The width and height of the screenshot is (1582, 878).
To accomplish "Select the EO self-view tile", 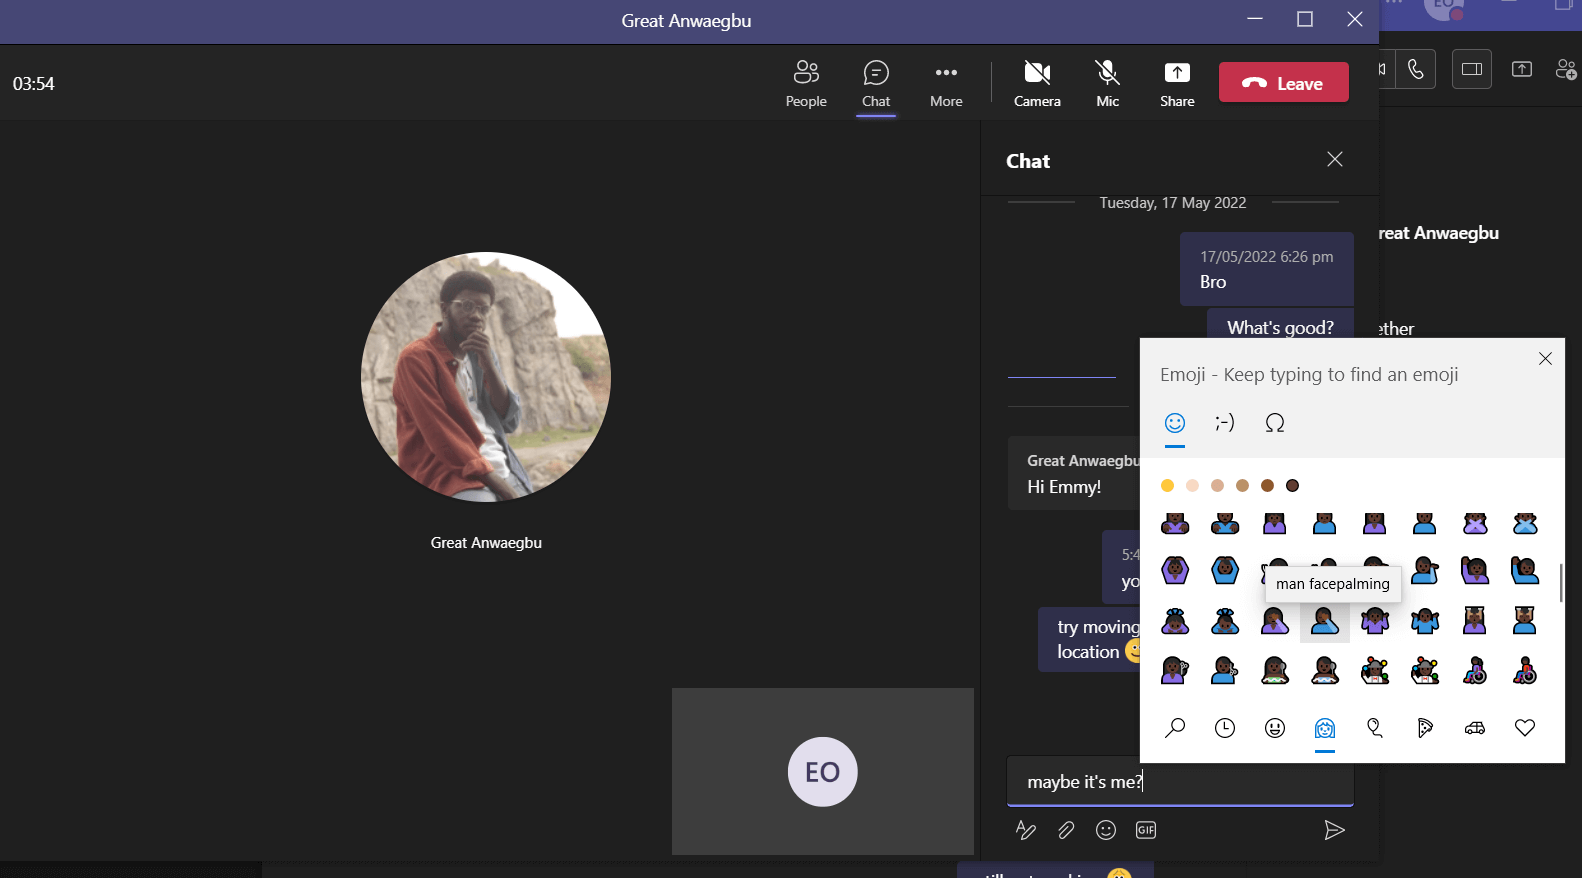I will tap(823, 771).
